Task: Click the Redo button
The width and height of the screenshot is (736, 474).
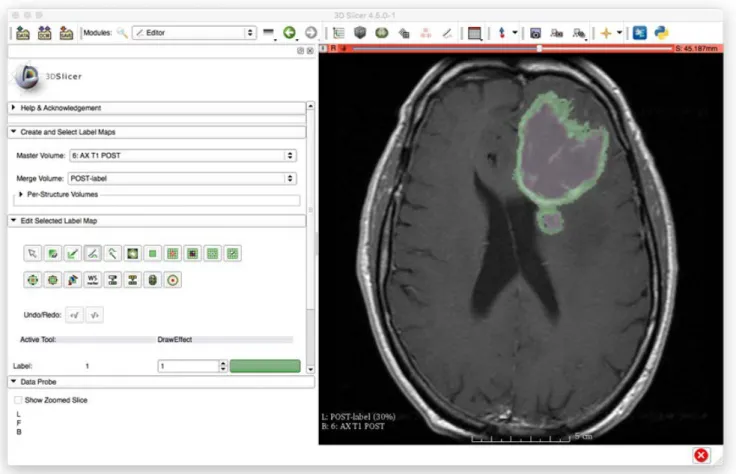Action: [x=95, y=315]
